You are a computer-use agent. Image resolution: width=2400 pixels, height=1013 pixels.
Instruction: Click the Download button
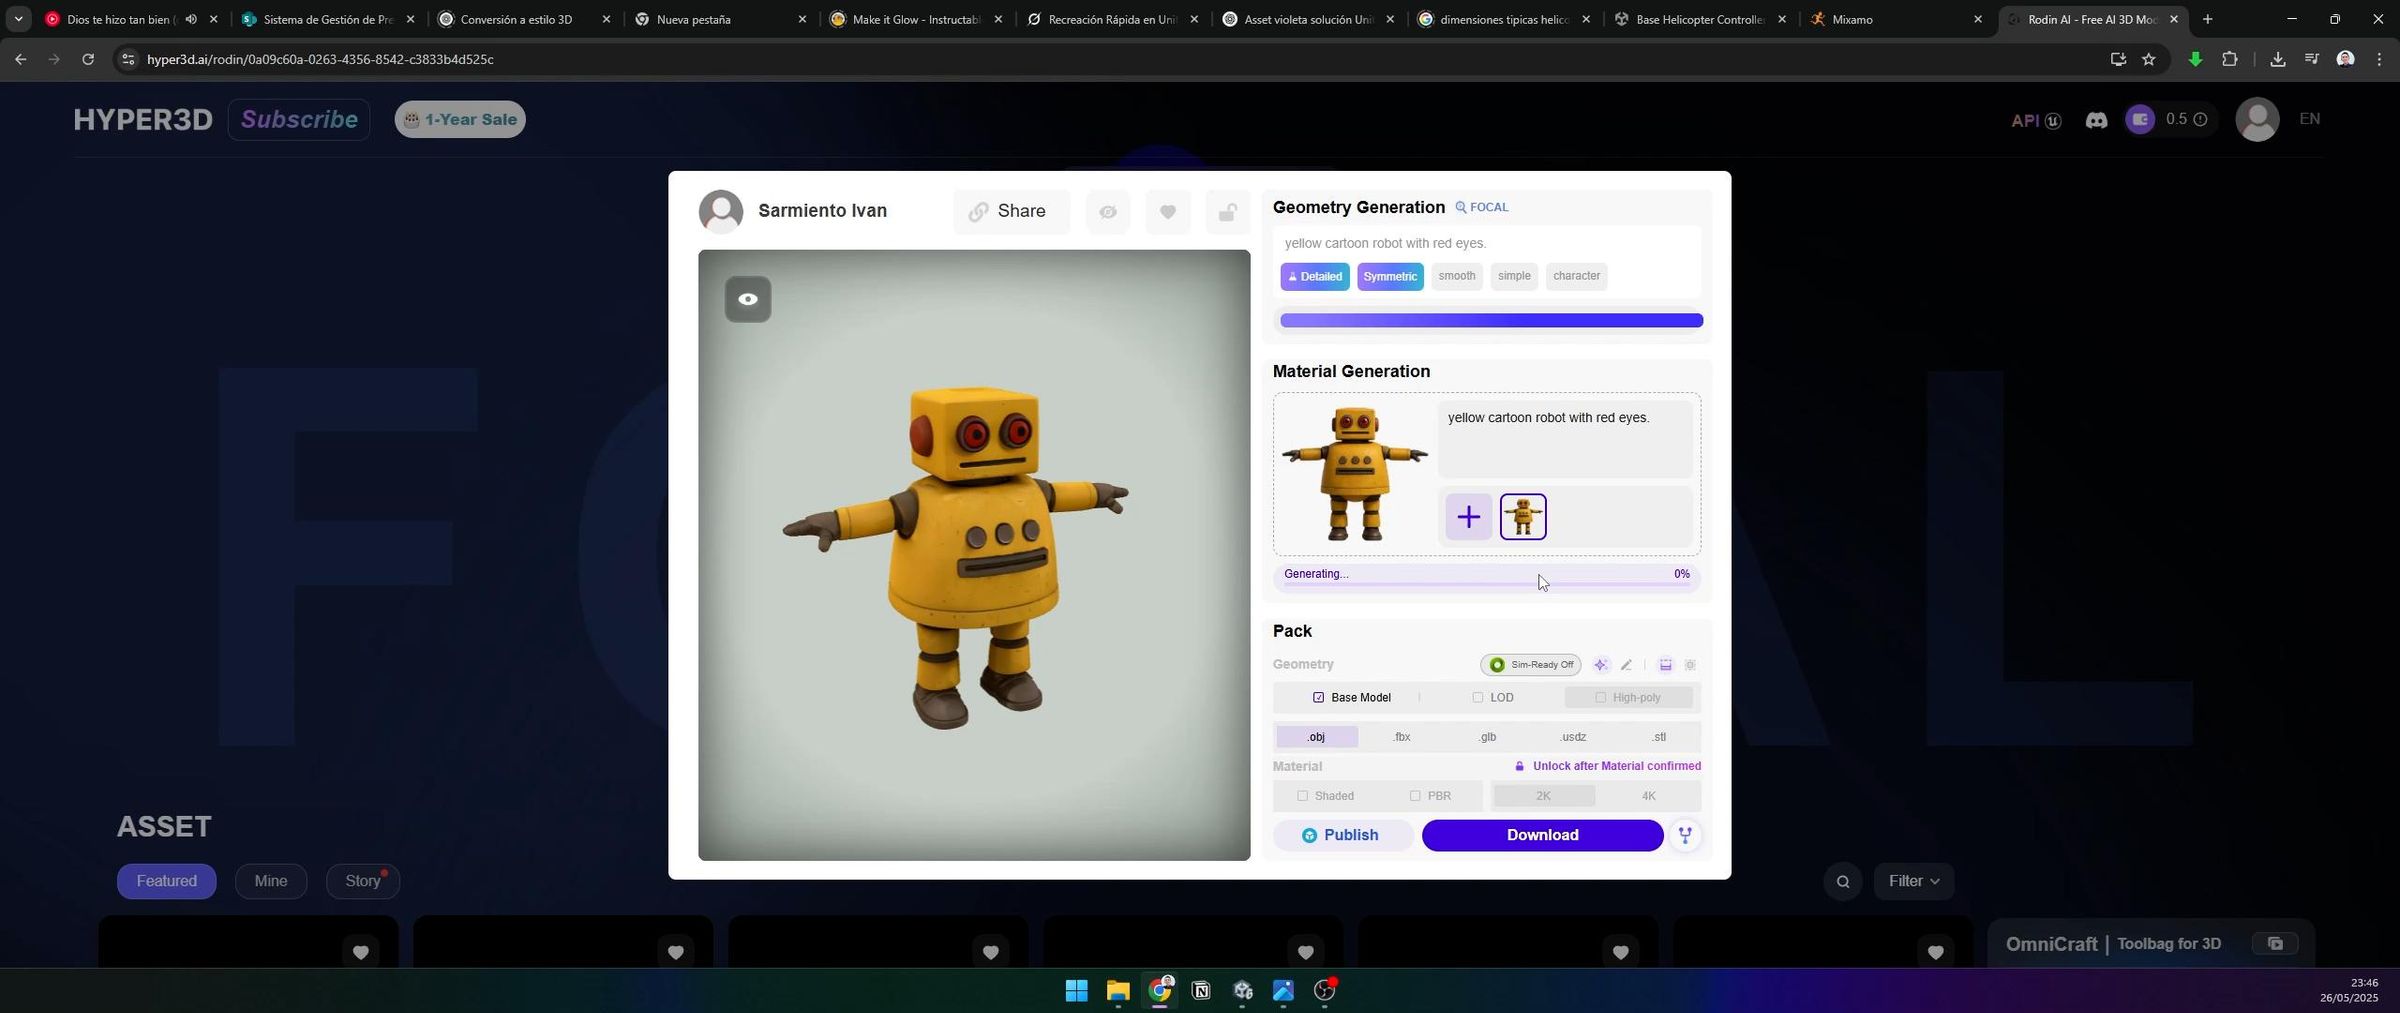[x=1542, y=835]
